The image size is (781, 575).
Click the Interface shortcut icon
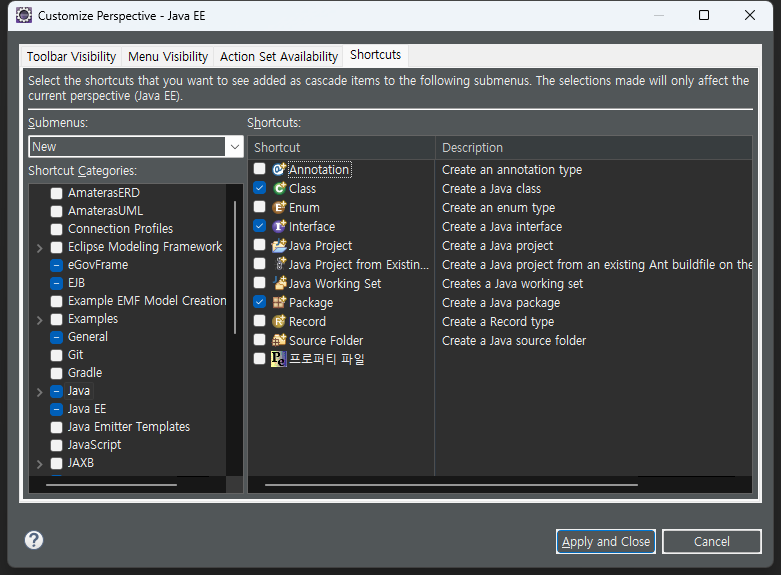[279, 226]
